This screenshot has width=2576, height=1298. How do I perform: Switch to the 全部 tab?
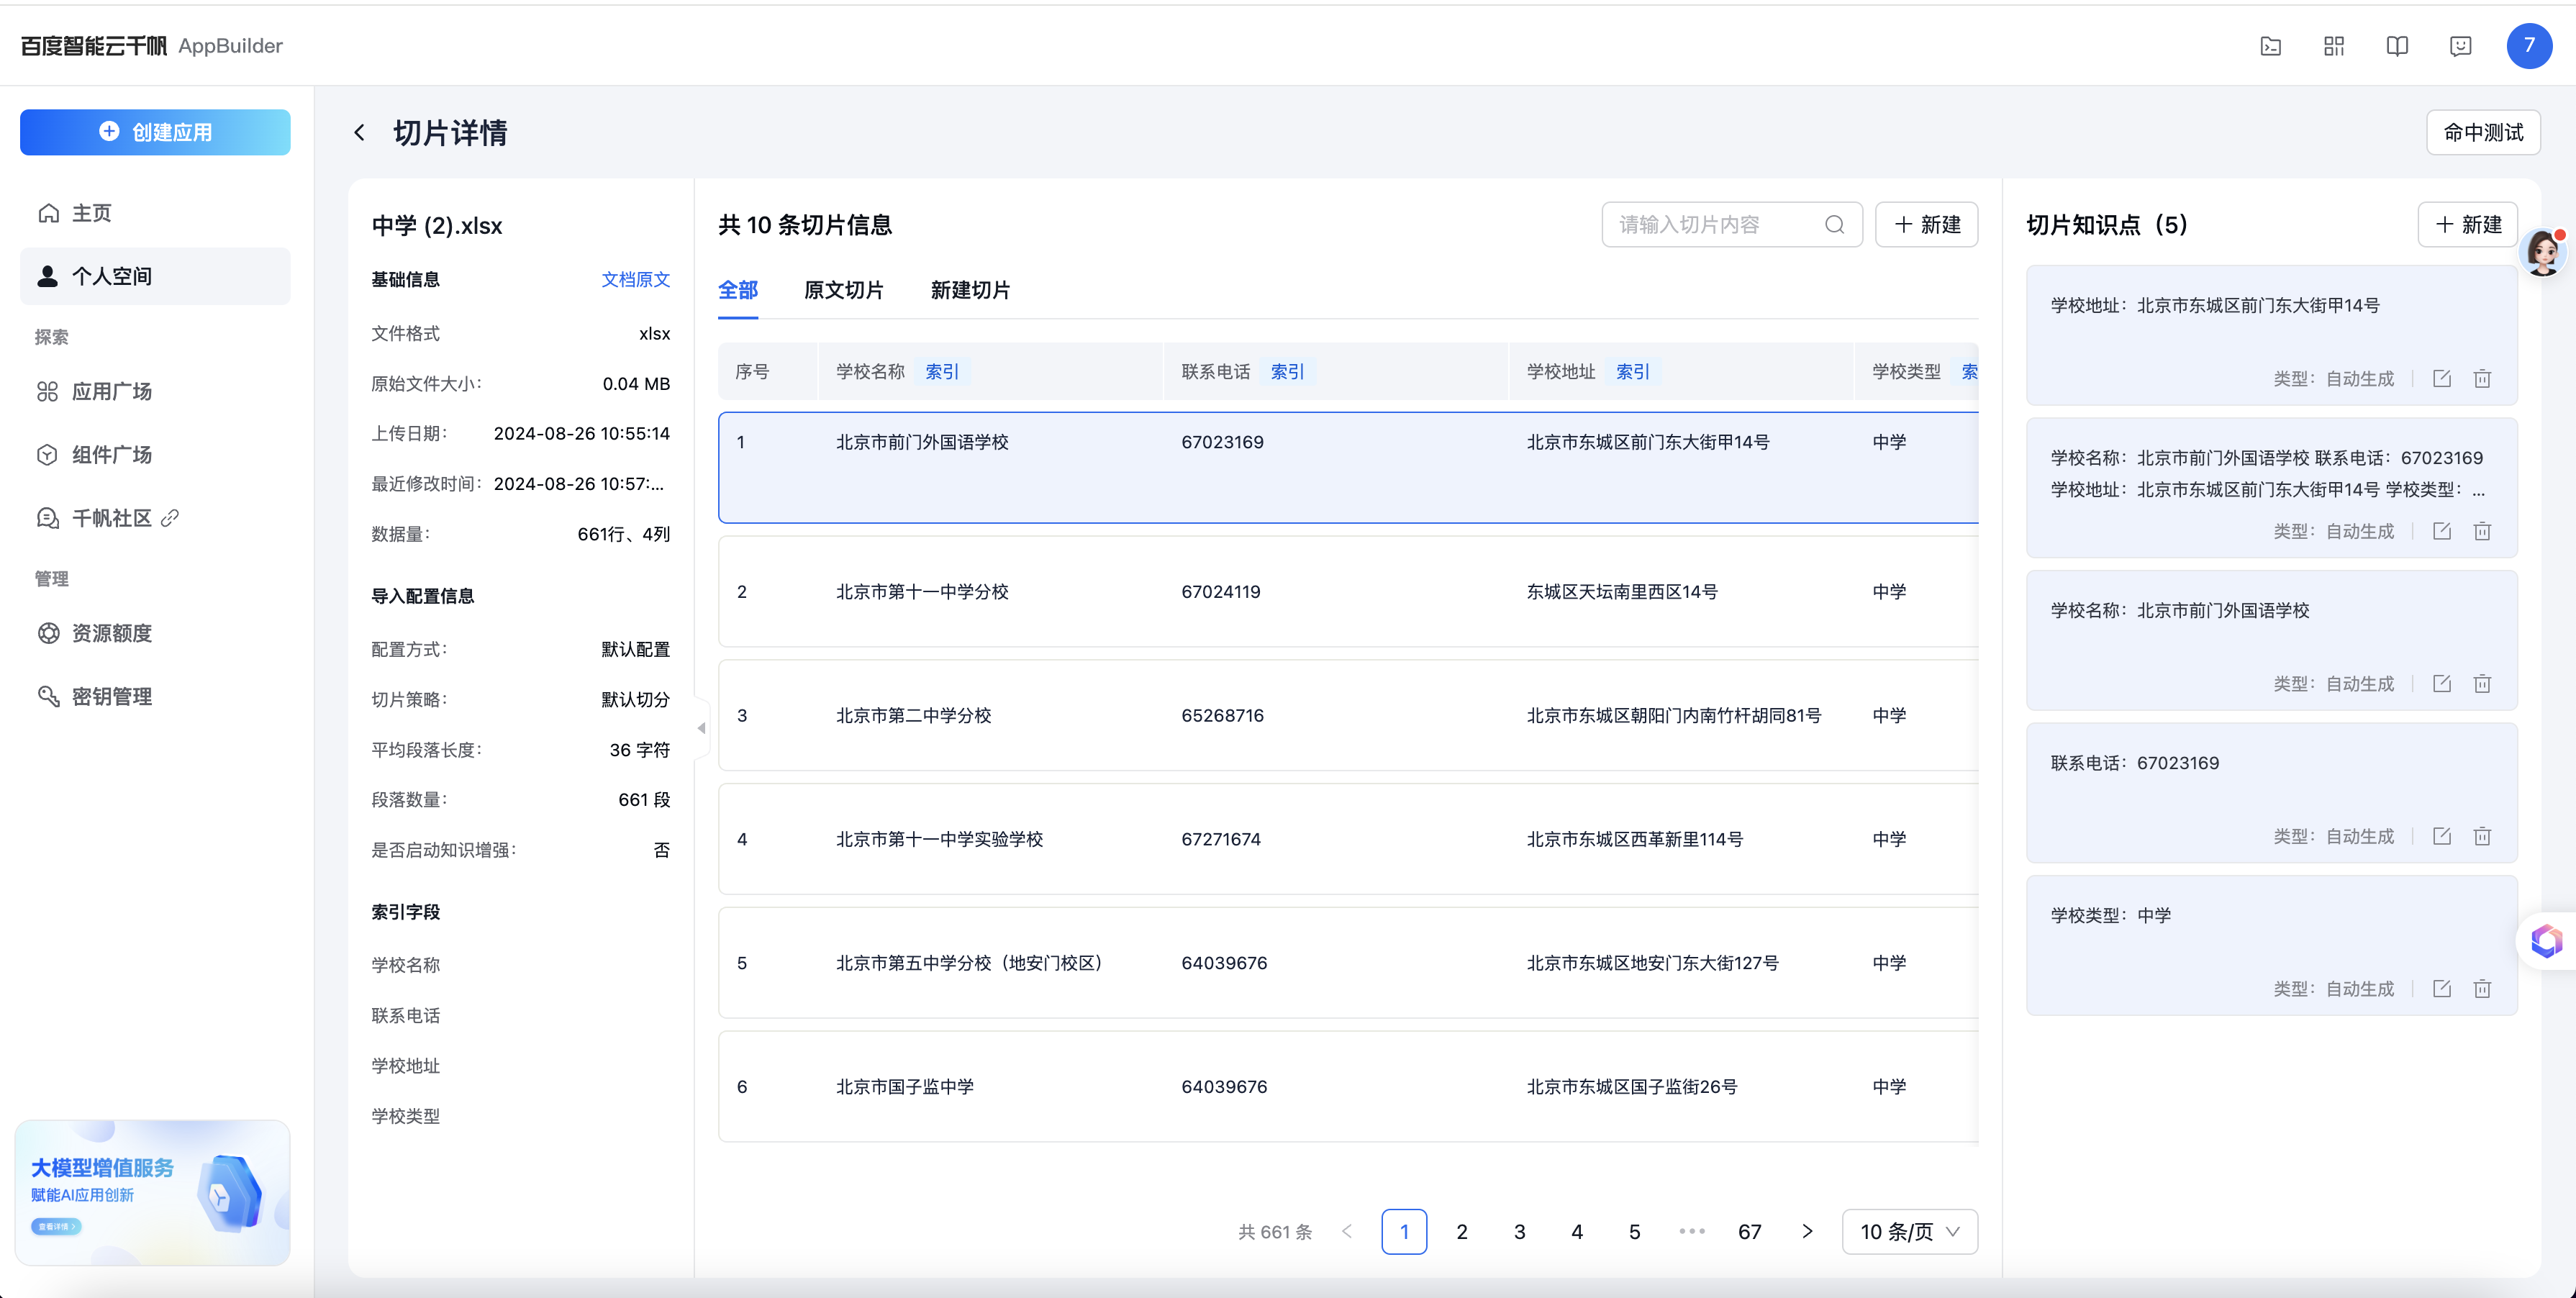(x=738, y=290)
